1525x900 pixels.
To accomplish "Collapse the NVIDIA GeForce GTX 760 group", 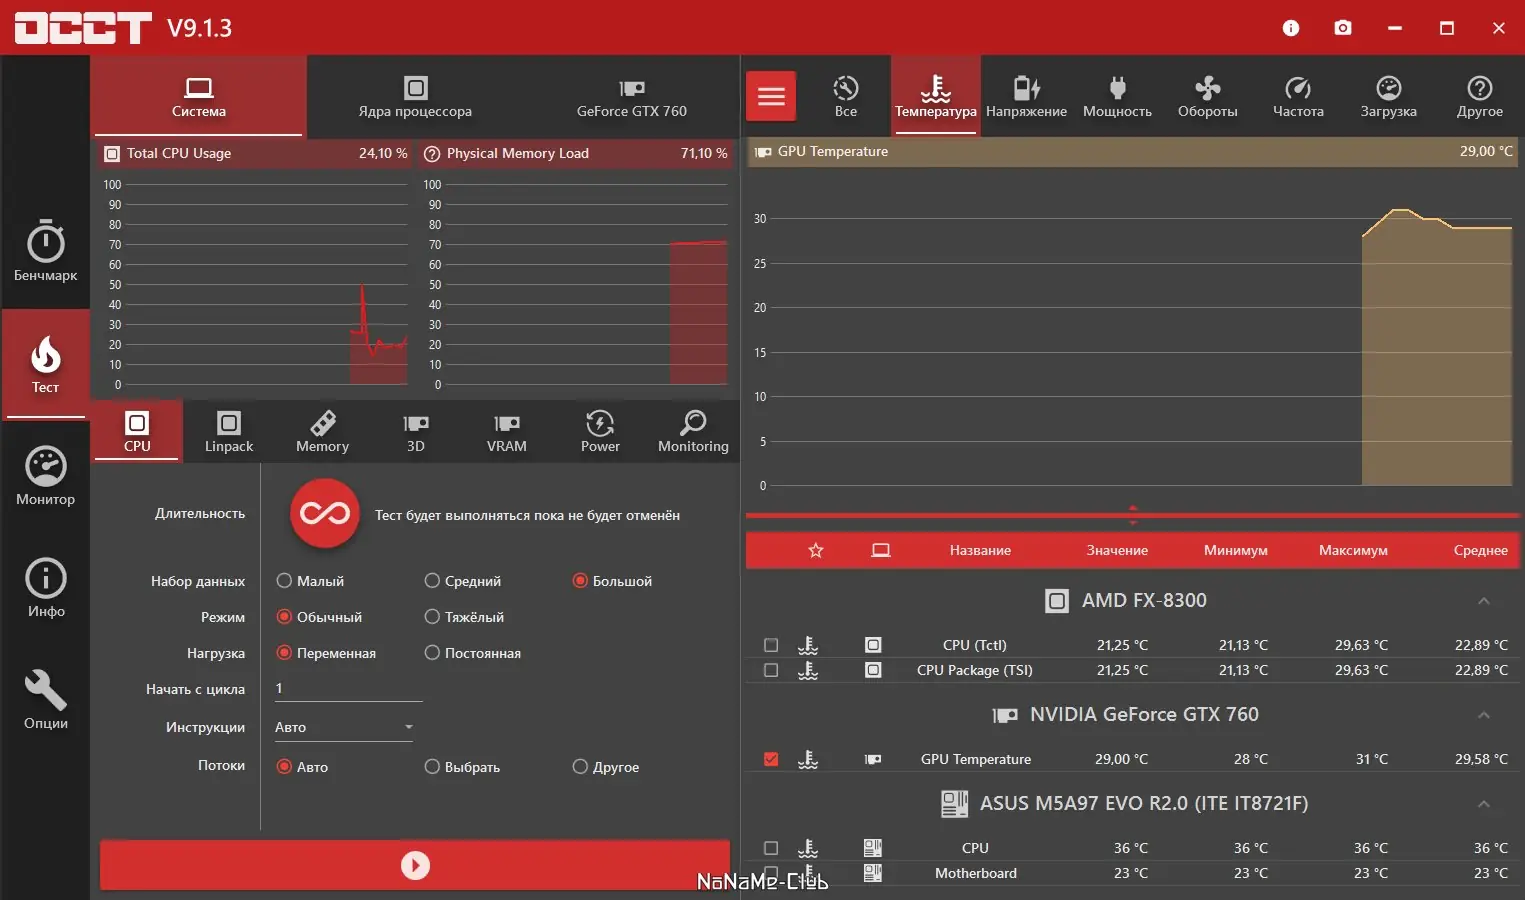I will click(x=1484, y=715).
